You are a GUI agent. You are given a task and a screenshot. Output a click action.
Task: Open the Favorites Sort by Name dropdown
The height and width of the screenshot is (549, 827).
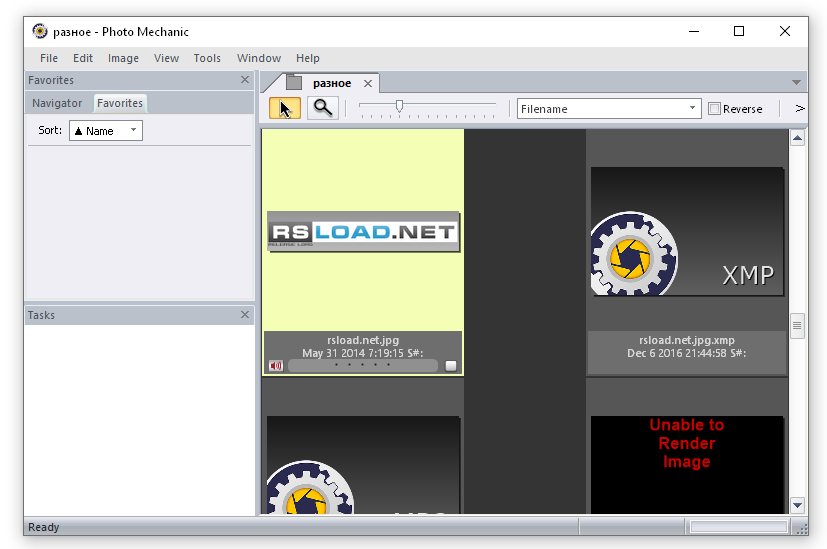[134, 131]
